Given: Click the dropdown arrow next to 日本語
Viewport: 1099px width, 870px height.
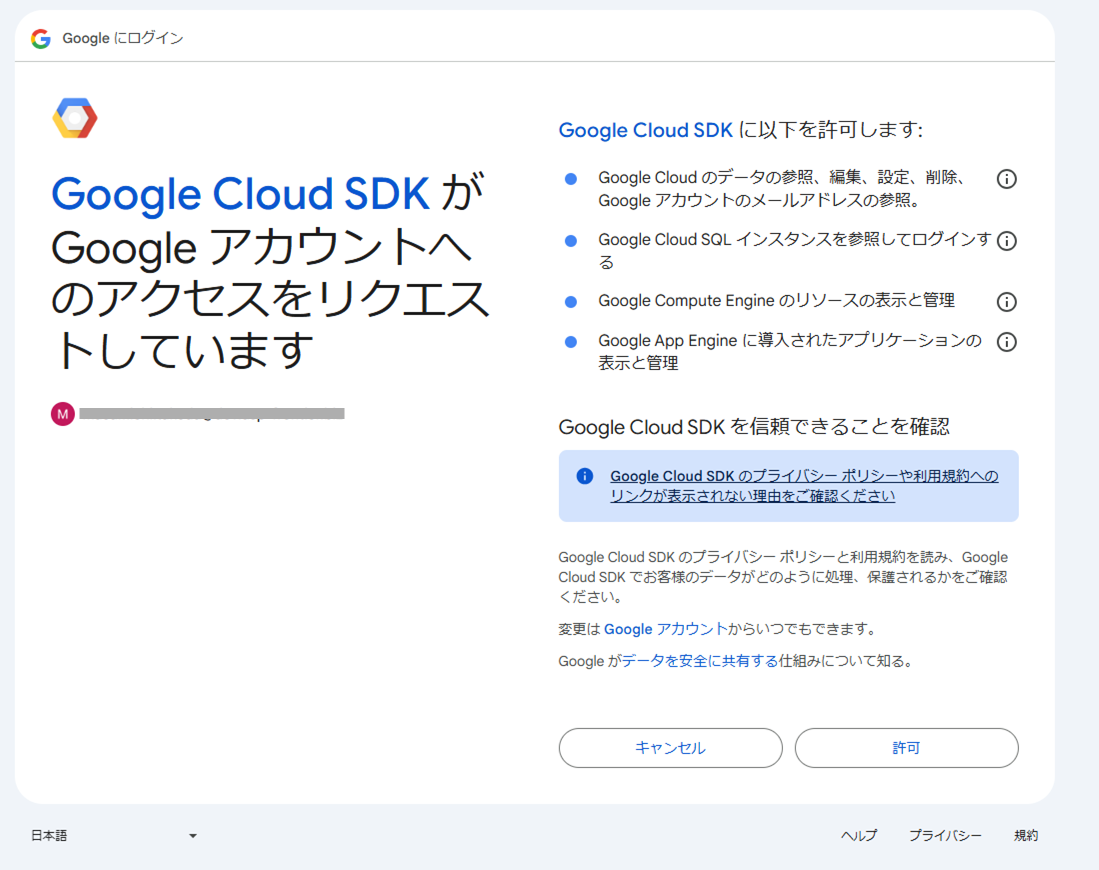Looking at the screenshot, I should [193, 835].
